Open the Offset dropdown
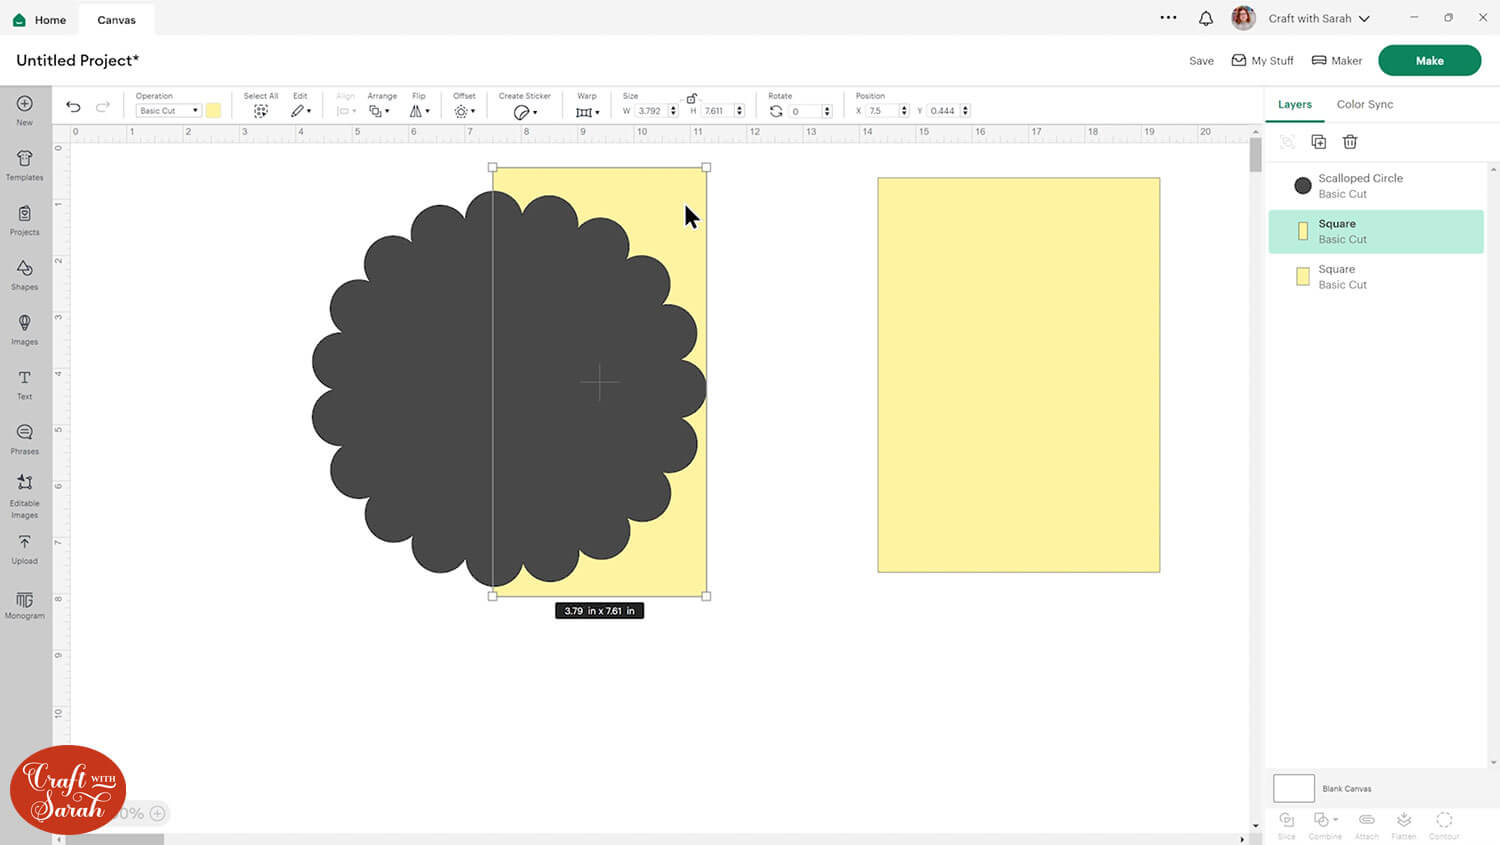The width and height of the screenshot is (1500, 845). pyautogui.click(x=464, y=111)
